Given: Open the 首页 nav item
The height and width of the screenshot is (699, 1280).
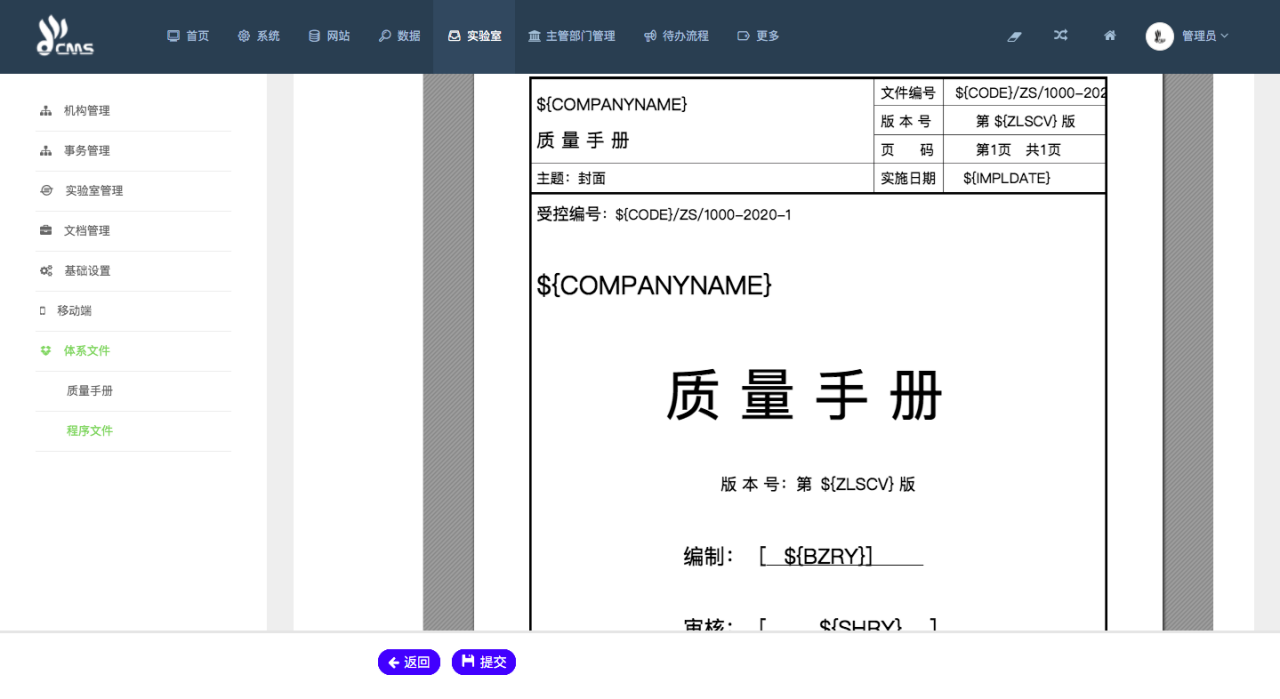Looking at the screenshot, I should (x=188, y=36).
